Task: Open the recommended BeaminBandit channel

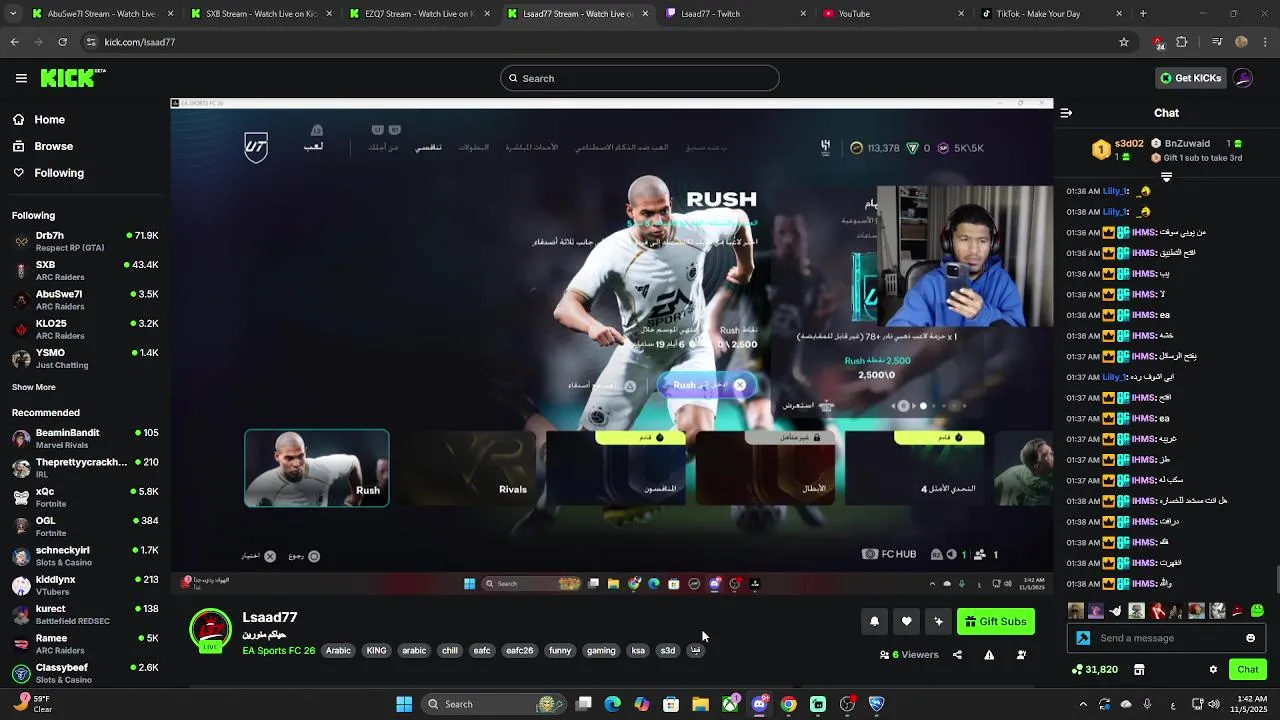Action: (x=85, y=438)
